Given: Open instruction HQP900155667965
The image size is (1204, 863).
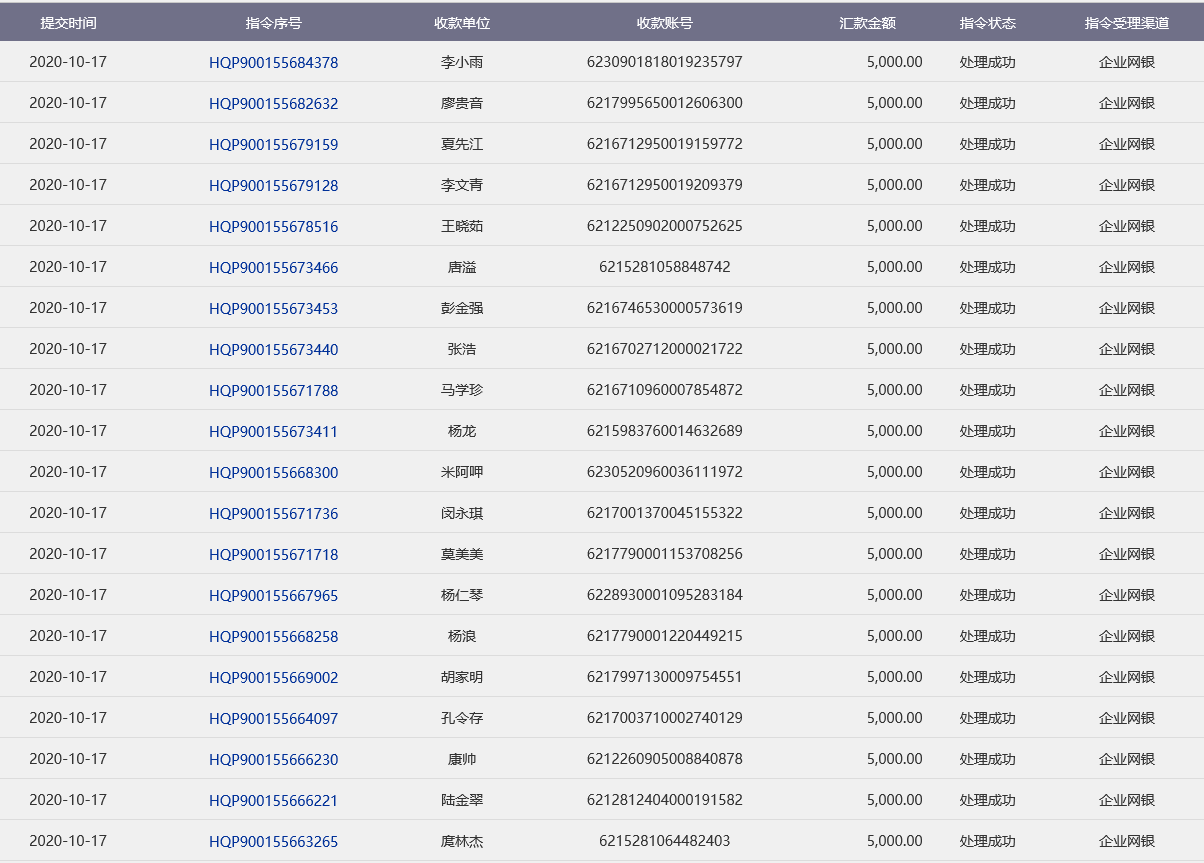Looking at the screenshot, I should coord(273,596).
